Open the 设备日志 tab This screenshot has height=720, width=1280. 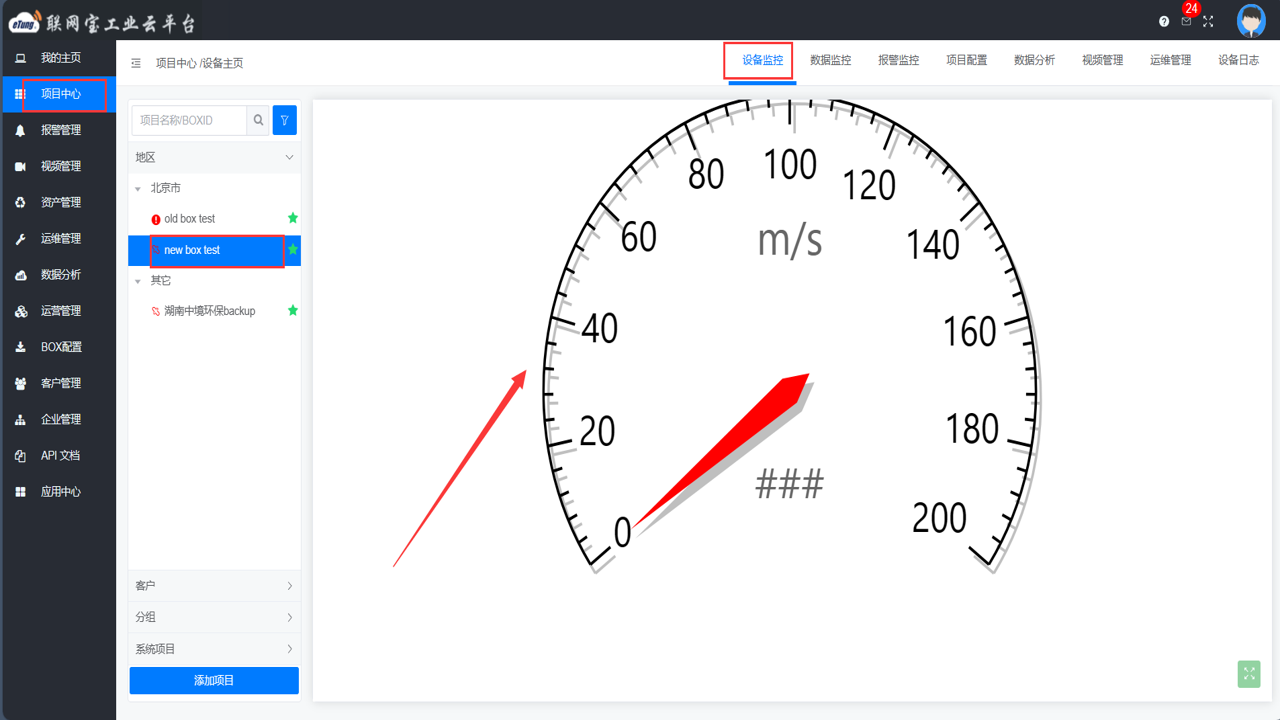(x=1238, y=60)
